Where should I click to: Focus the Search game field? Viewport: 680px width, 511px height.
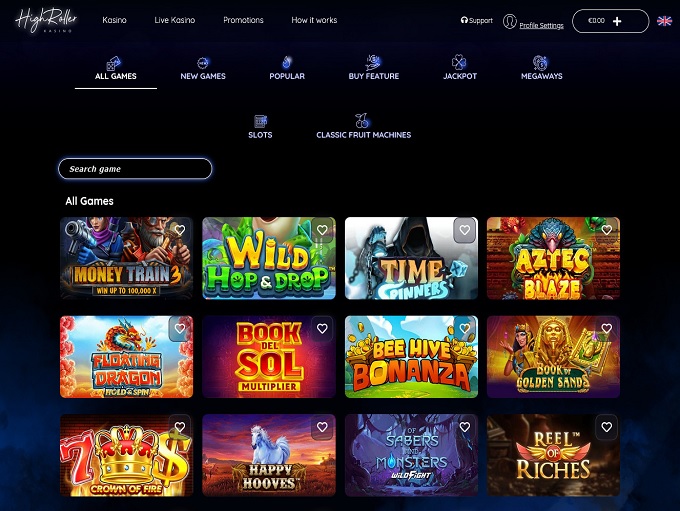tap(135, 169)
